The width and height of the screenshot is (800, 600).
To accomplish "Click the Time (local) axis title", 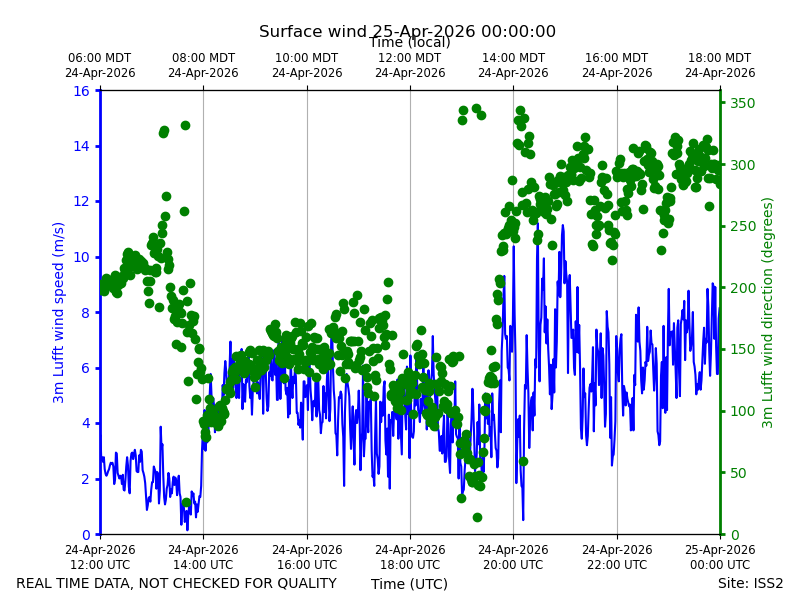I will pyautogui.click(x=410, y=42).
